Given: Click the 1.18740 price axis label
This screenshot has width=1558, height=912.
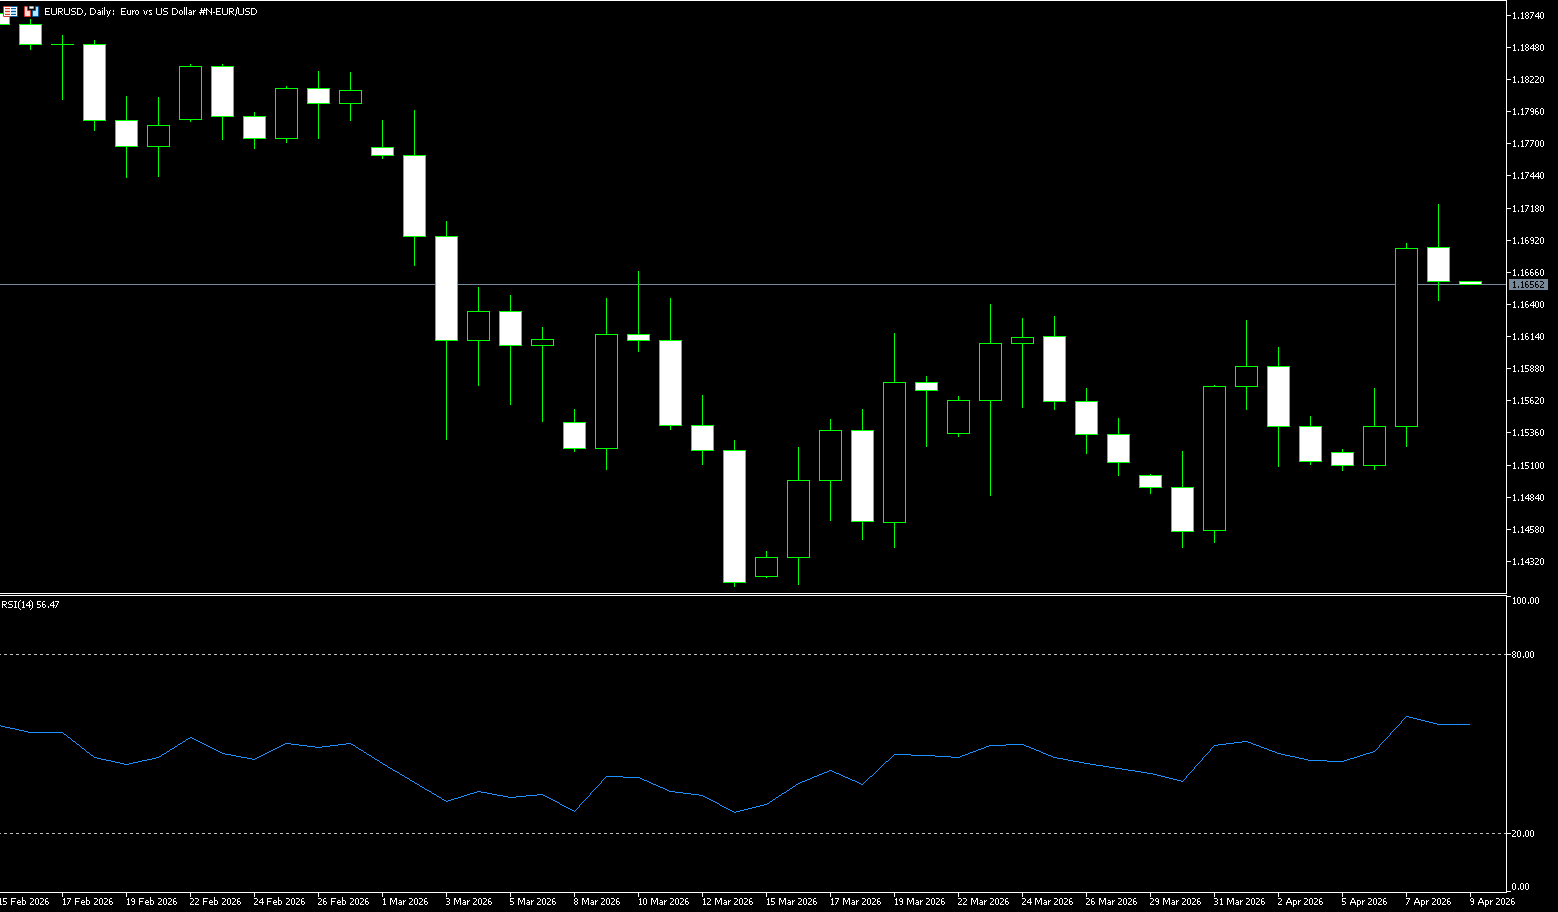Looking at the screenshot, I should 1528,16.
